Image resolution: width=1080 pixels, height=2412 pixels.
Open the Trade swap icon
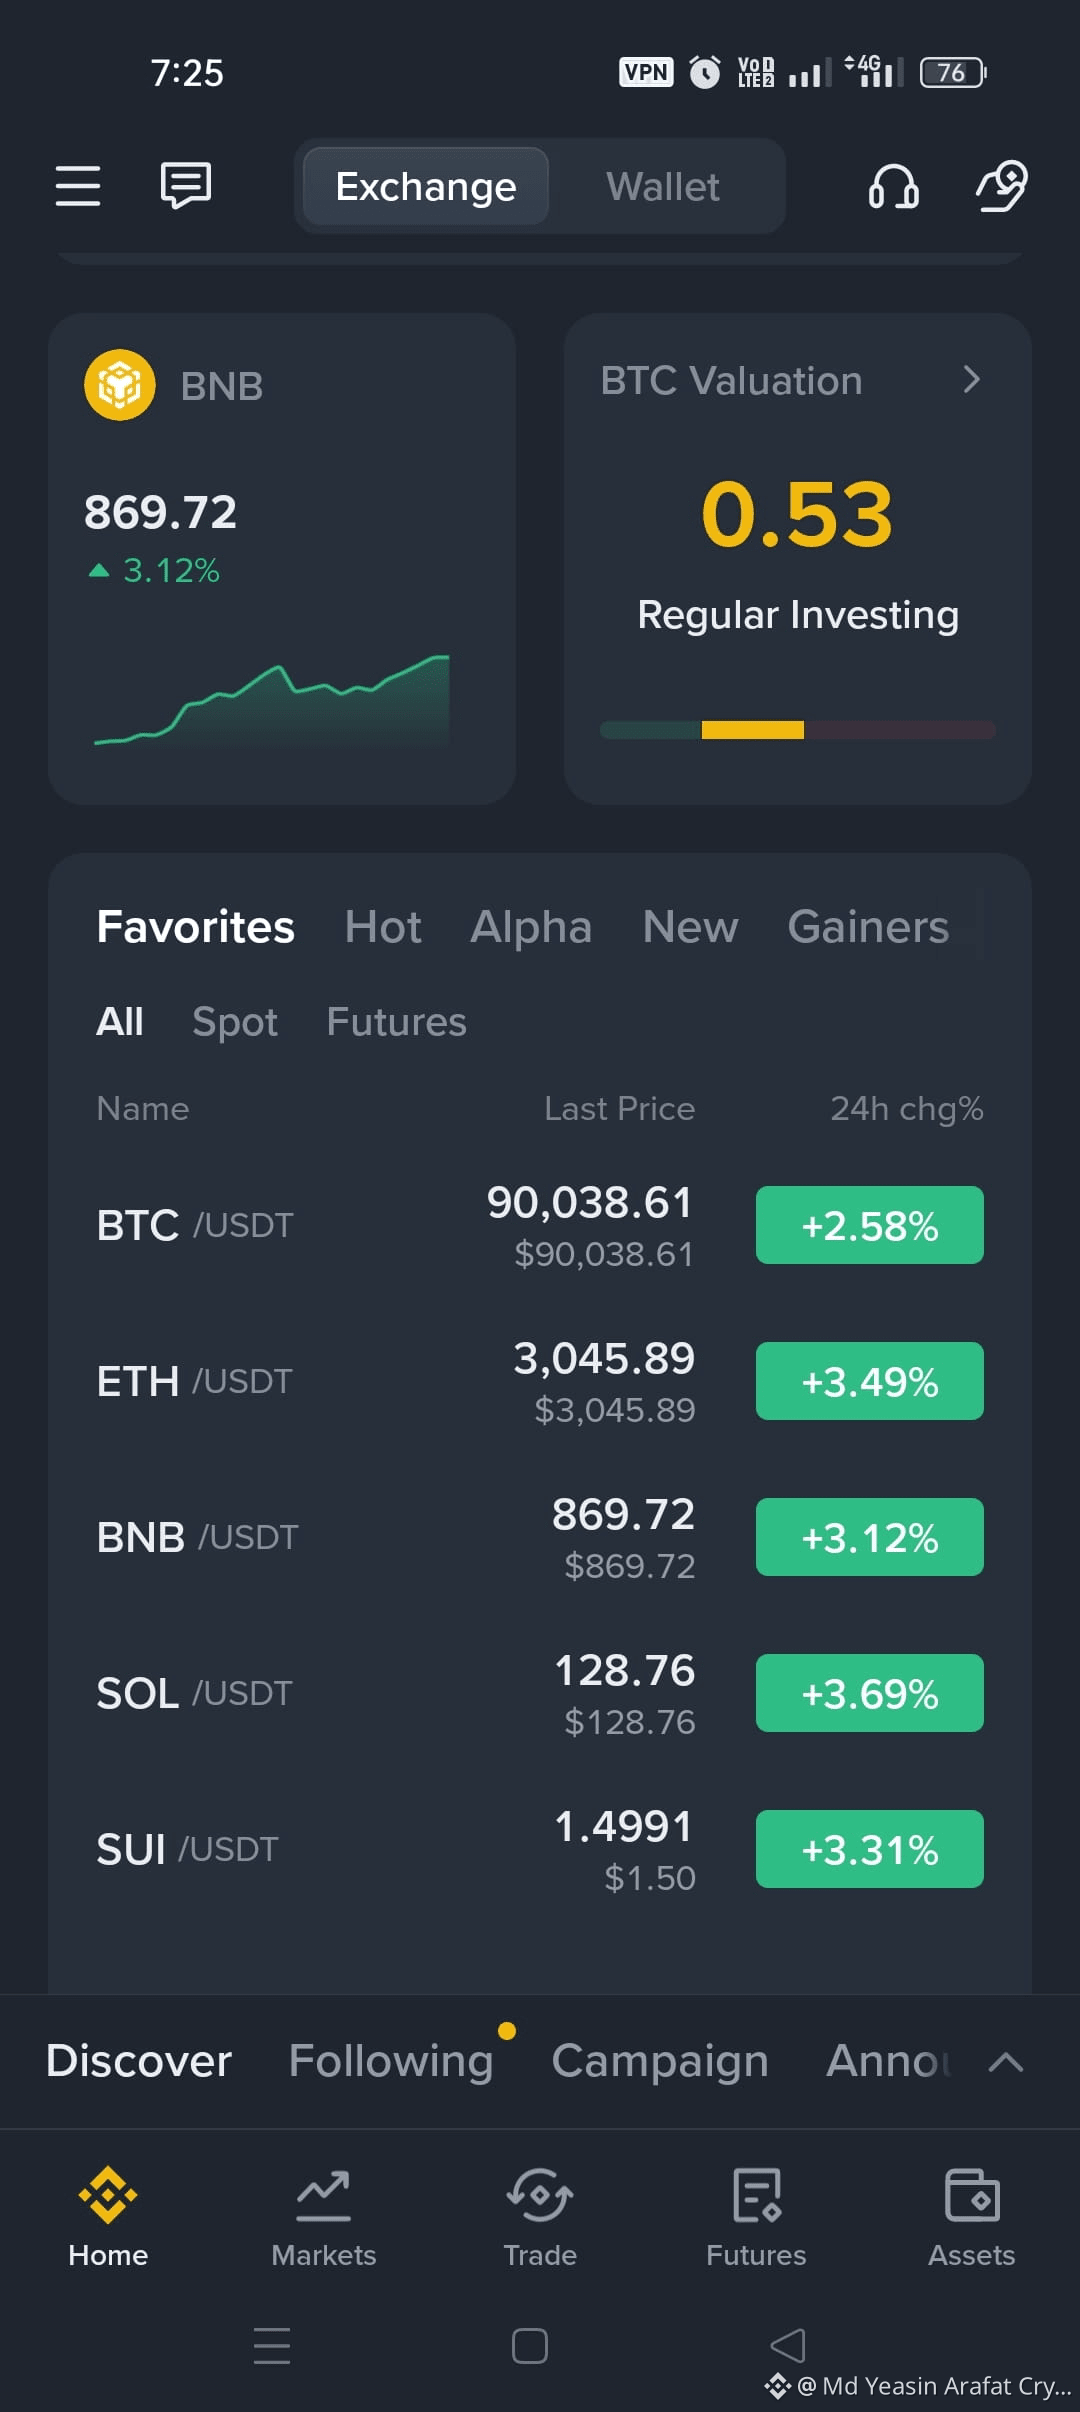coord(540,2195)
